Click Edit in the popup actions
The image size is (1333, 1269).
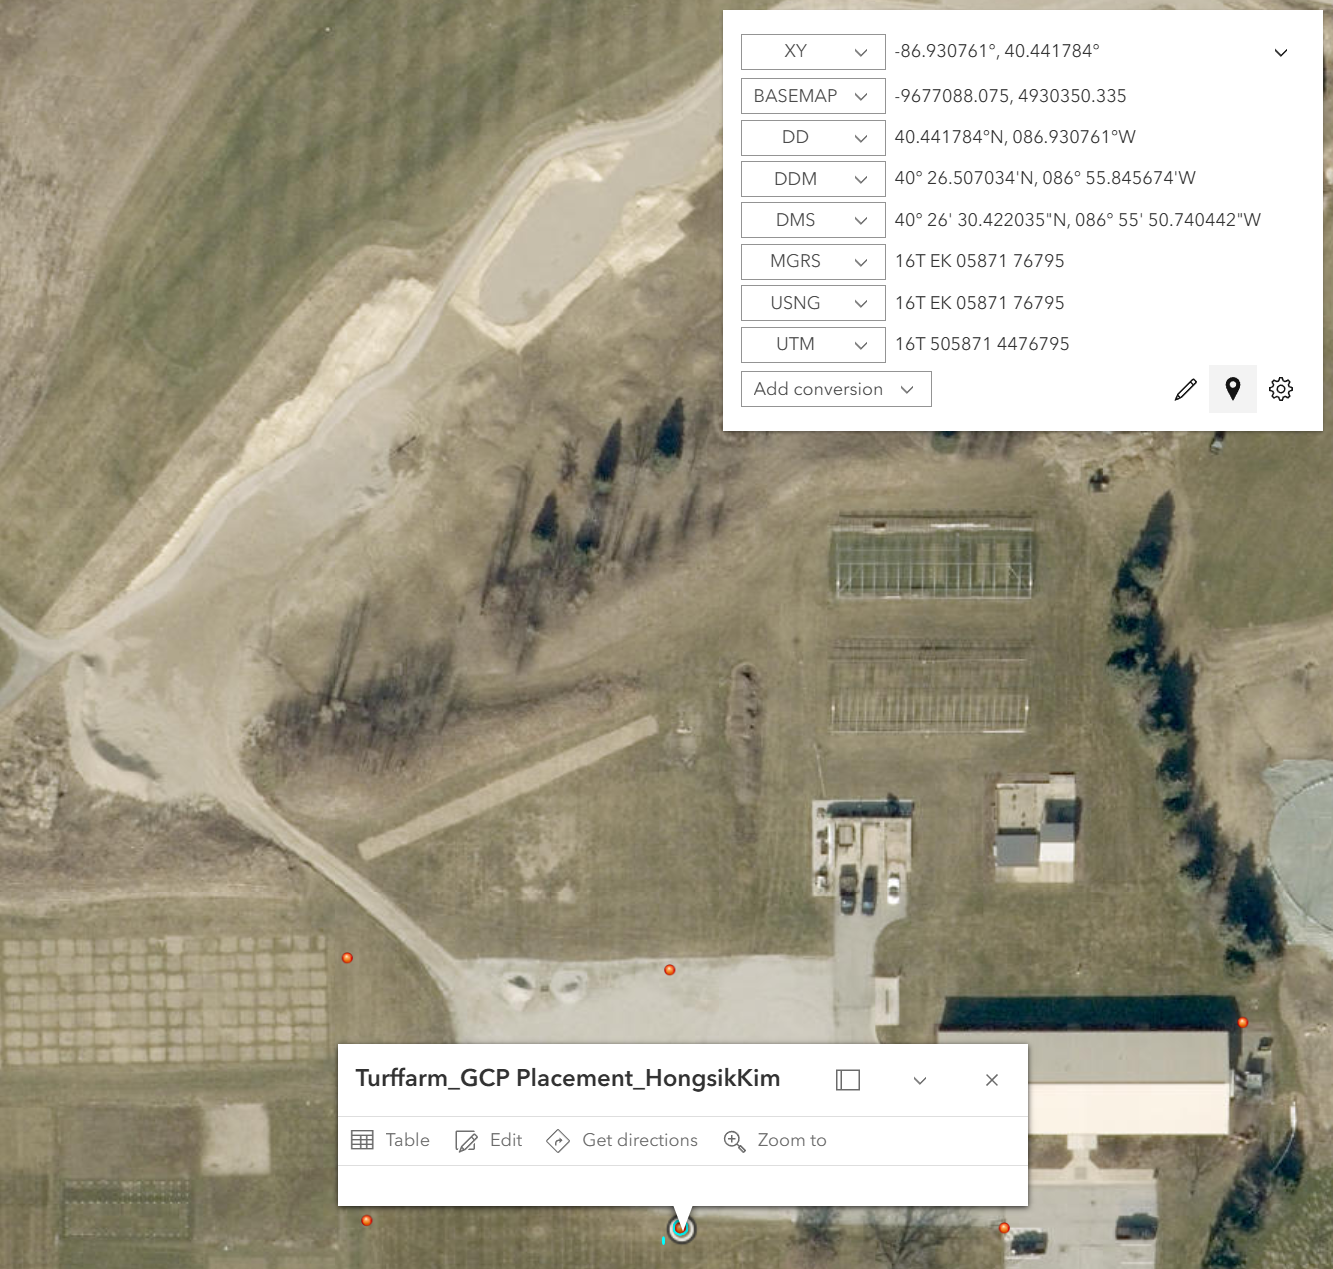click(489, 1140)
